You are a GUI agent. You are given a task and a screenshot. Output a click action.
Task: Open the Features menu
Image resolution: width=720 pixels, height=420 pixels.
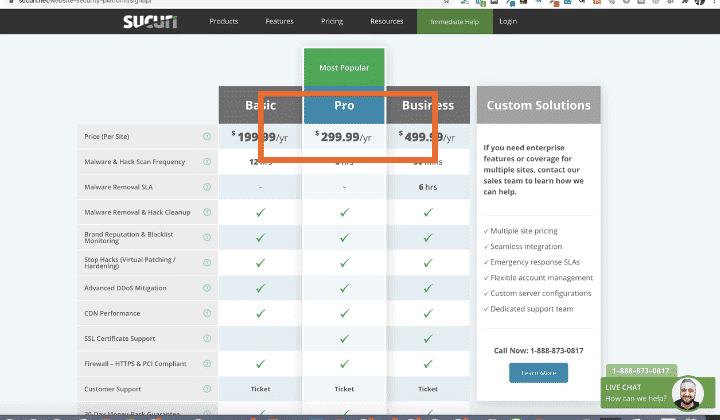click(x=279, y=21)
